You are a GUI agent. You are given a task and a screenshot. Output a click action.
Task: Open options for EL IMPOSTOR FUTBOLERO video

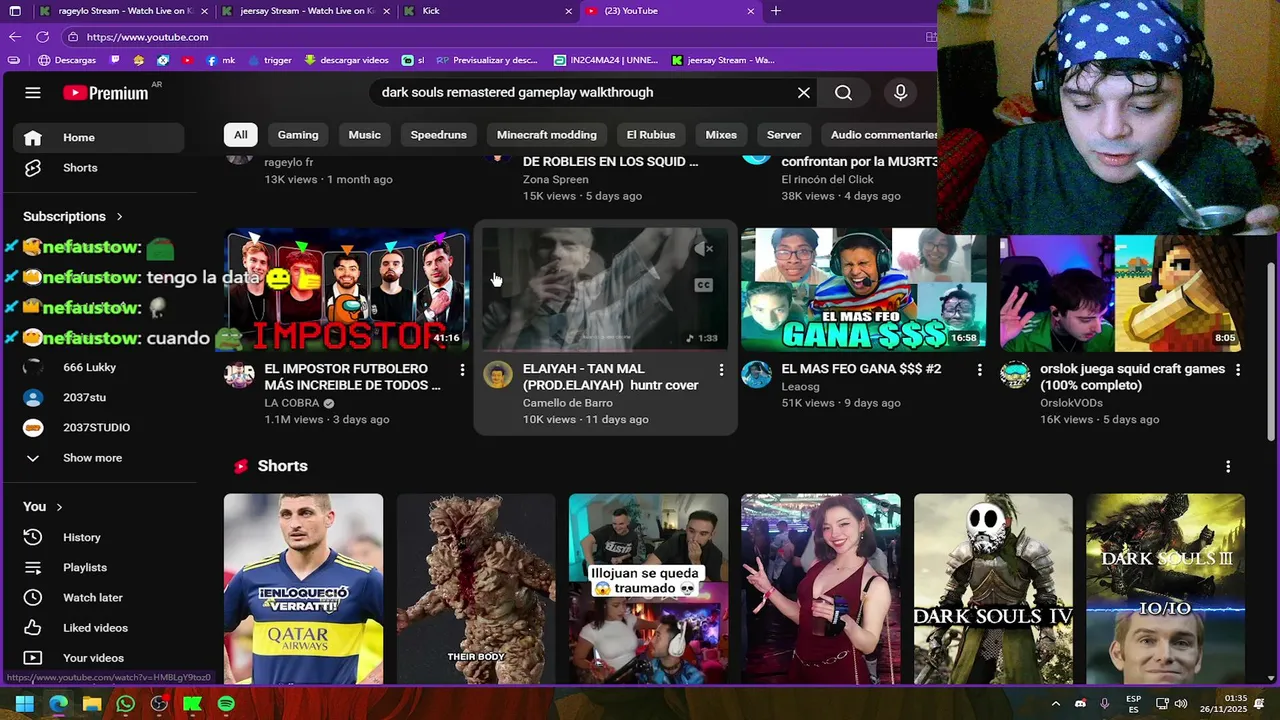[x=462, y=370]
